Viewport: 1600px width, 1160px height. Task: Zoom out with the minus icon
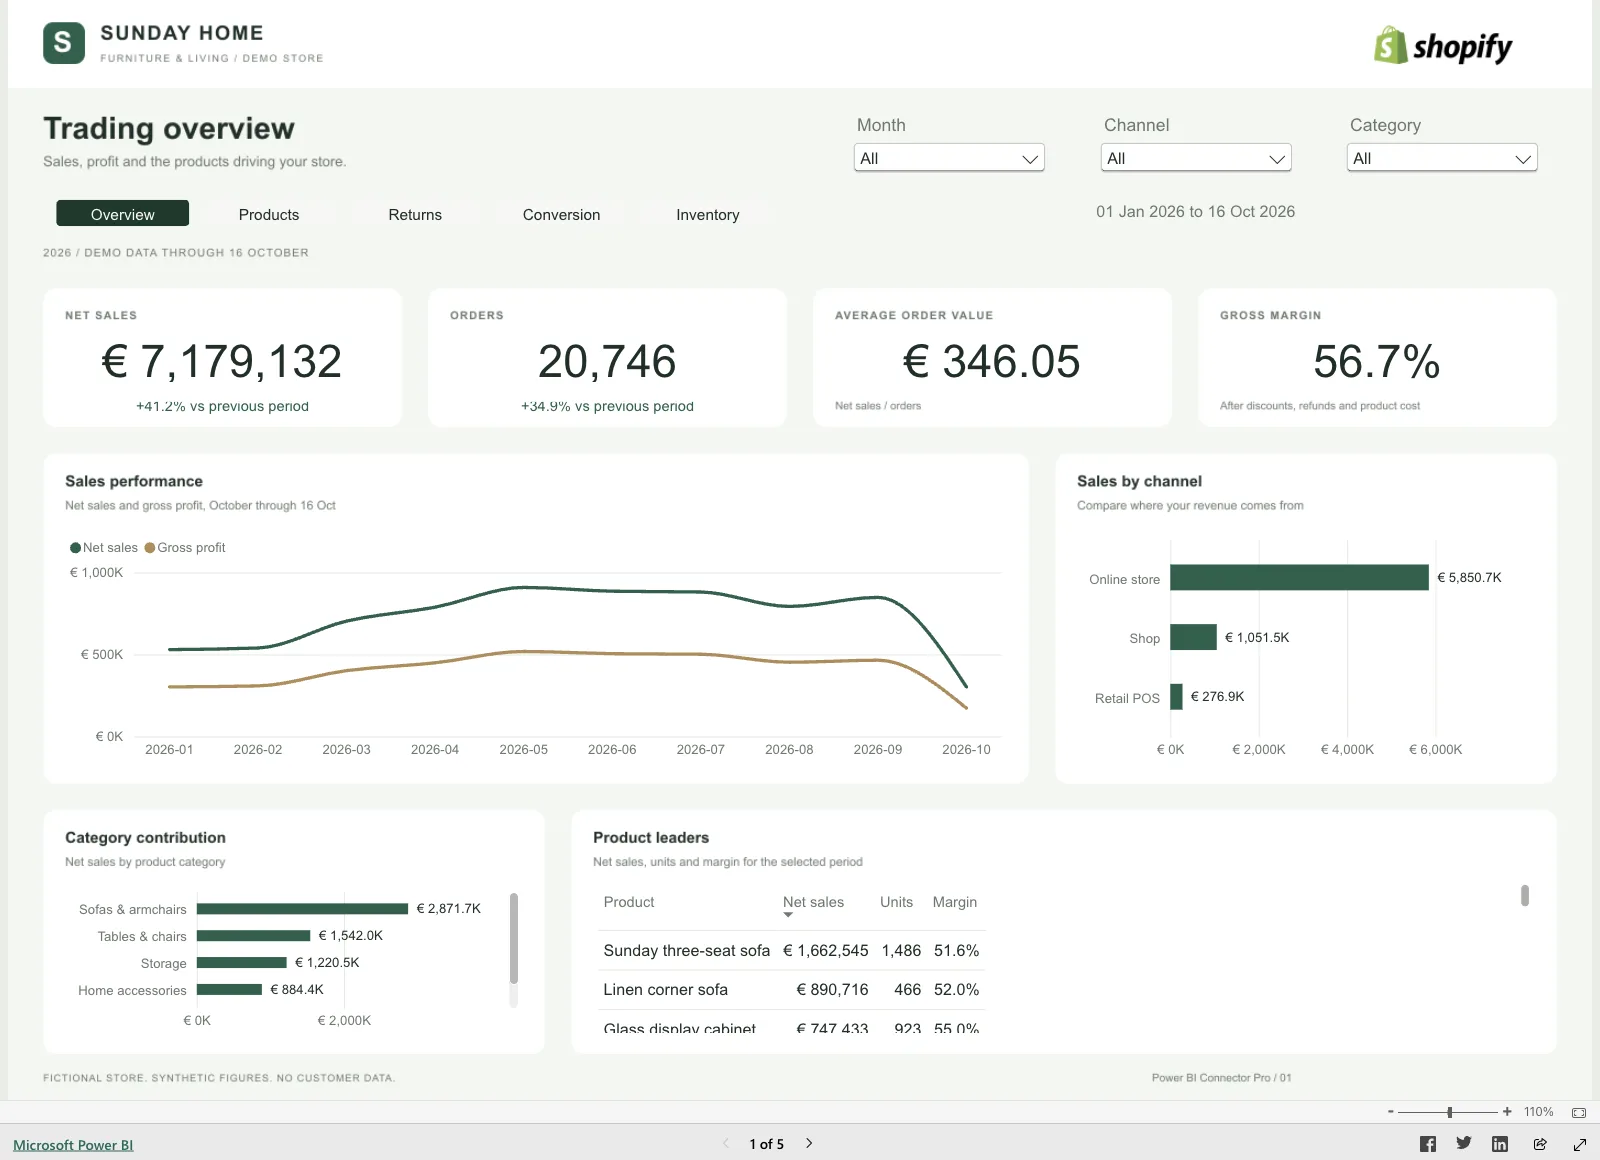pyautogui.click(x=1390, y=1112)
